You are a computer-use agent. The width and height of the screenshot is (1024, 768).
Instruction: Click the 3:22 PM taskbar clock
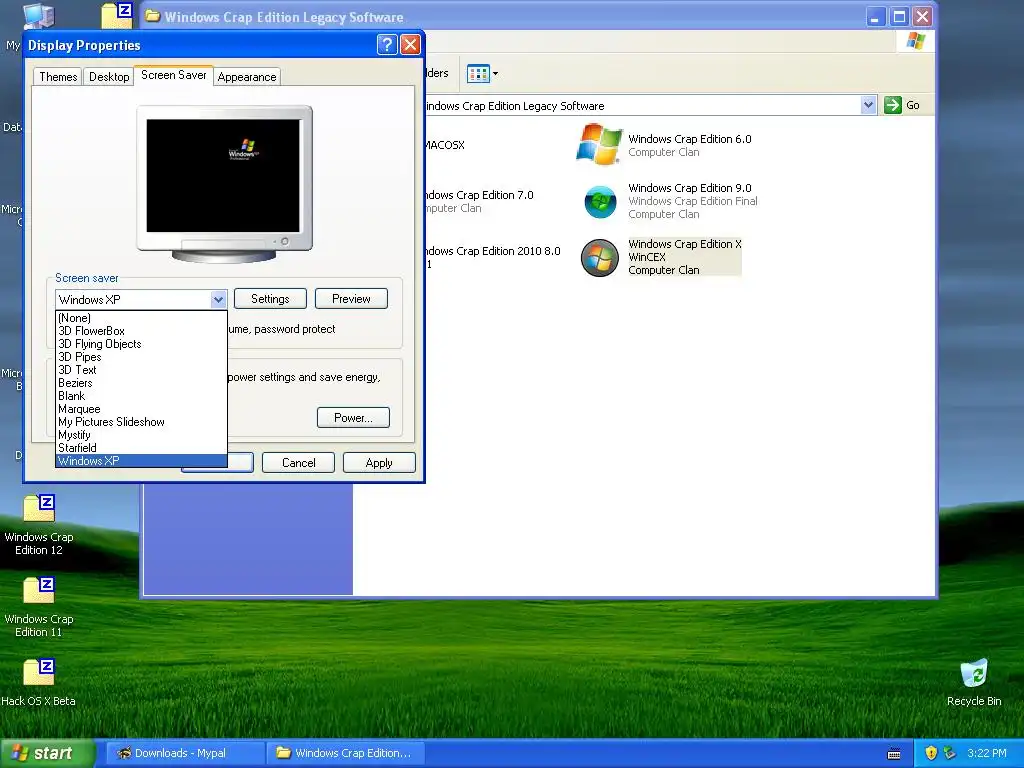[x=987, y=753]
